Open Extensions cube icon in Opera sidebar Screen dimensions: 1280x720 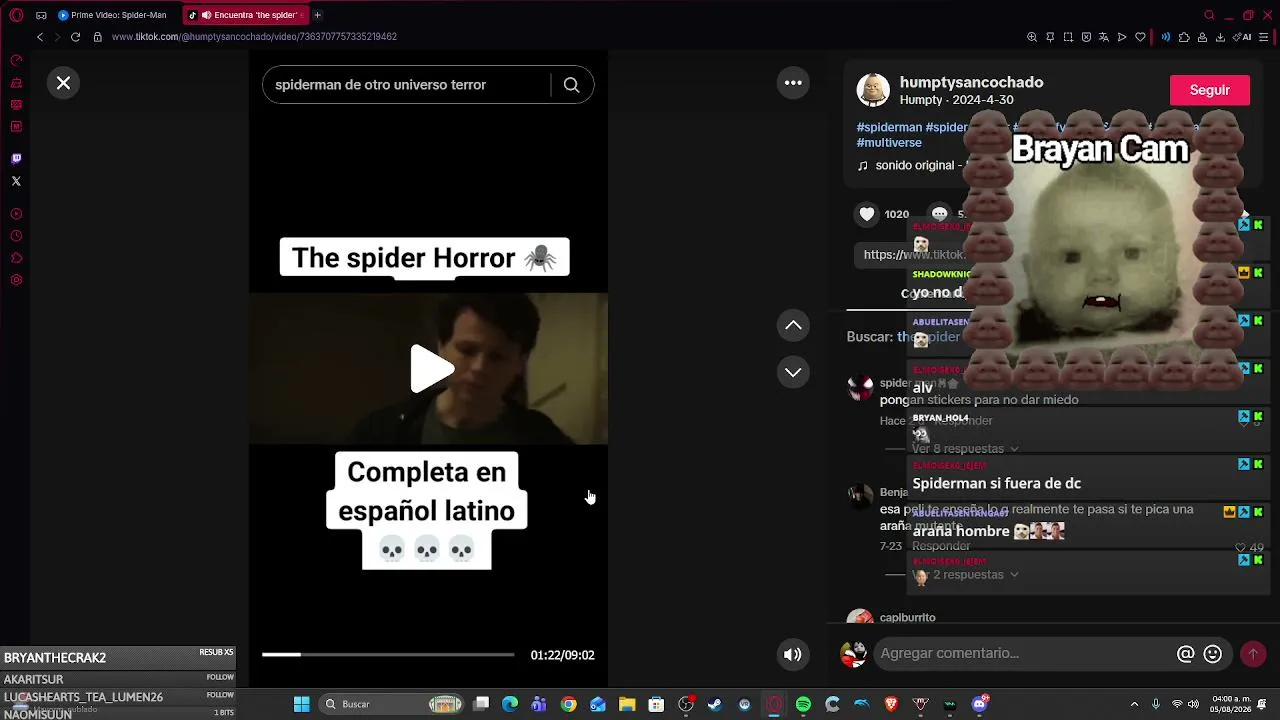(x=16, y=258)
